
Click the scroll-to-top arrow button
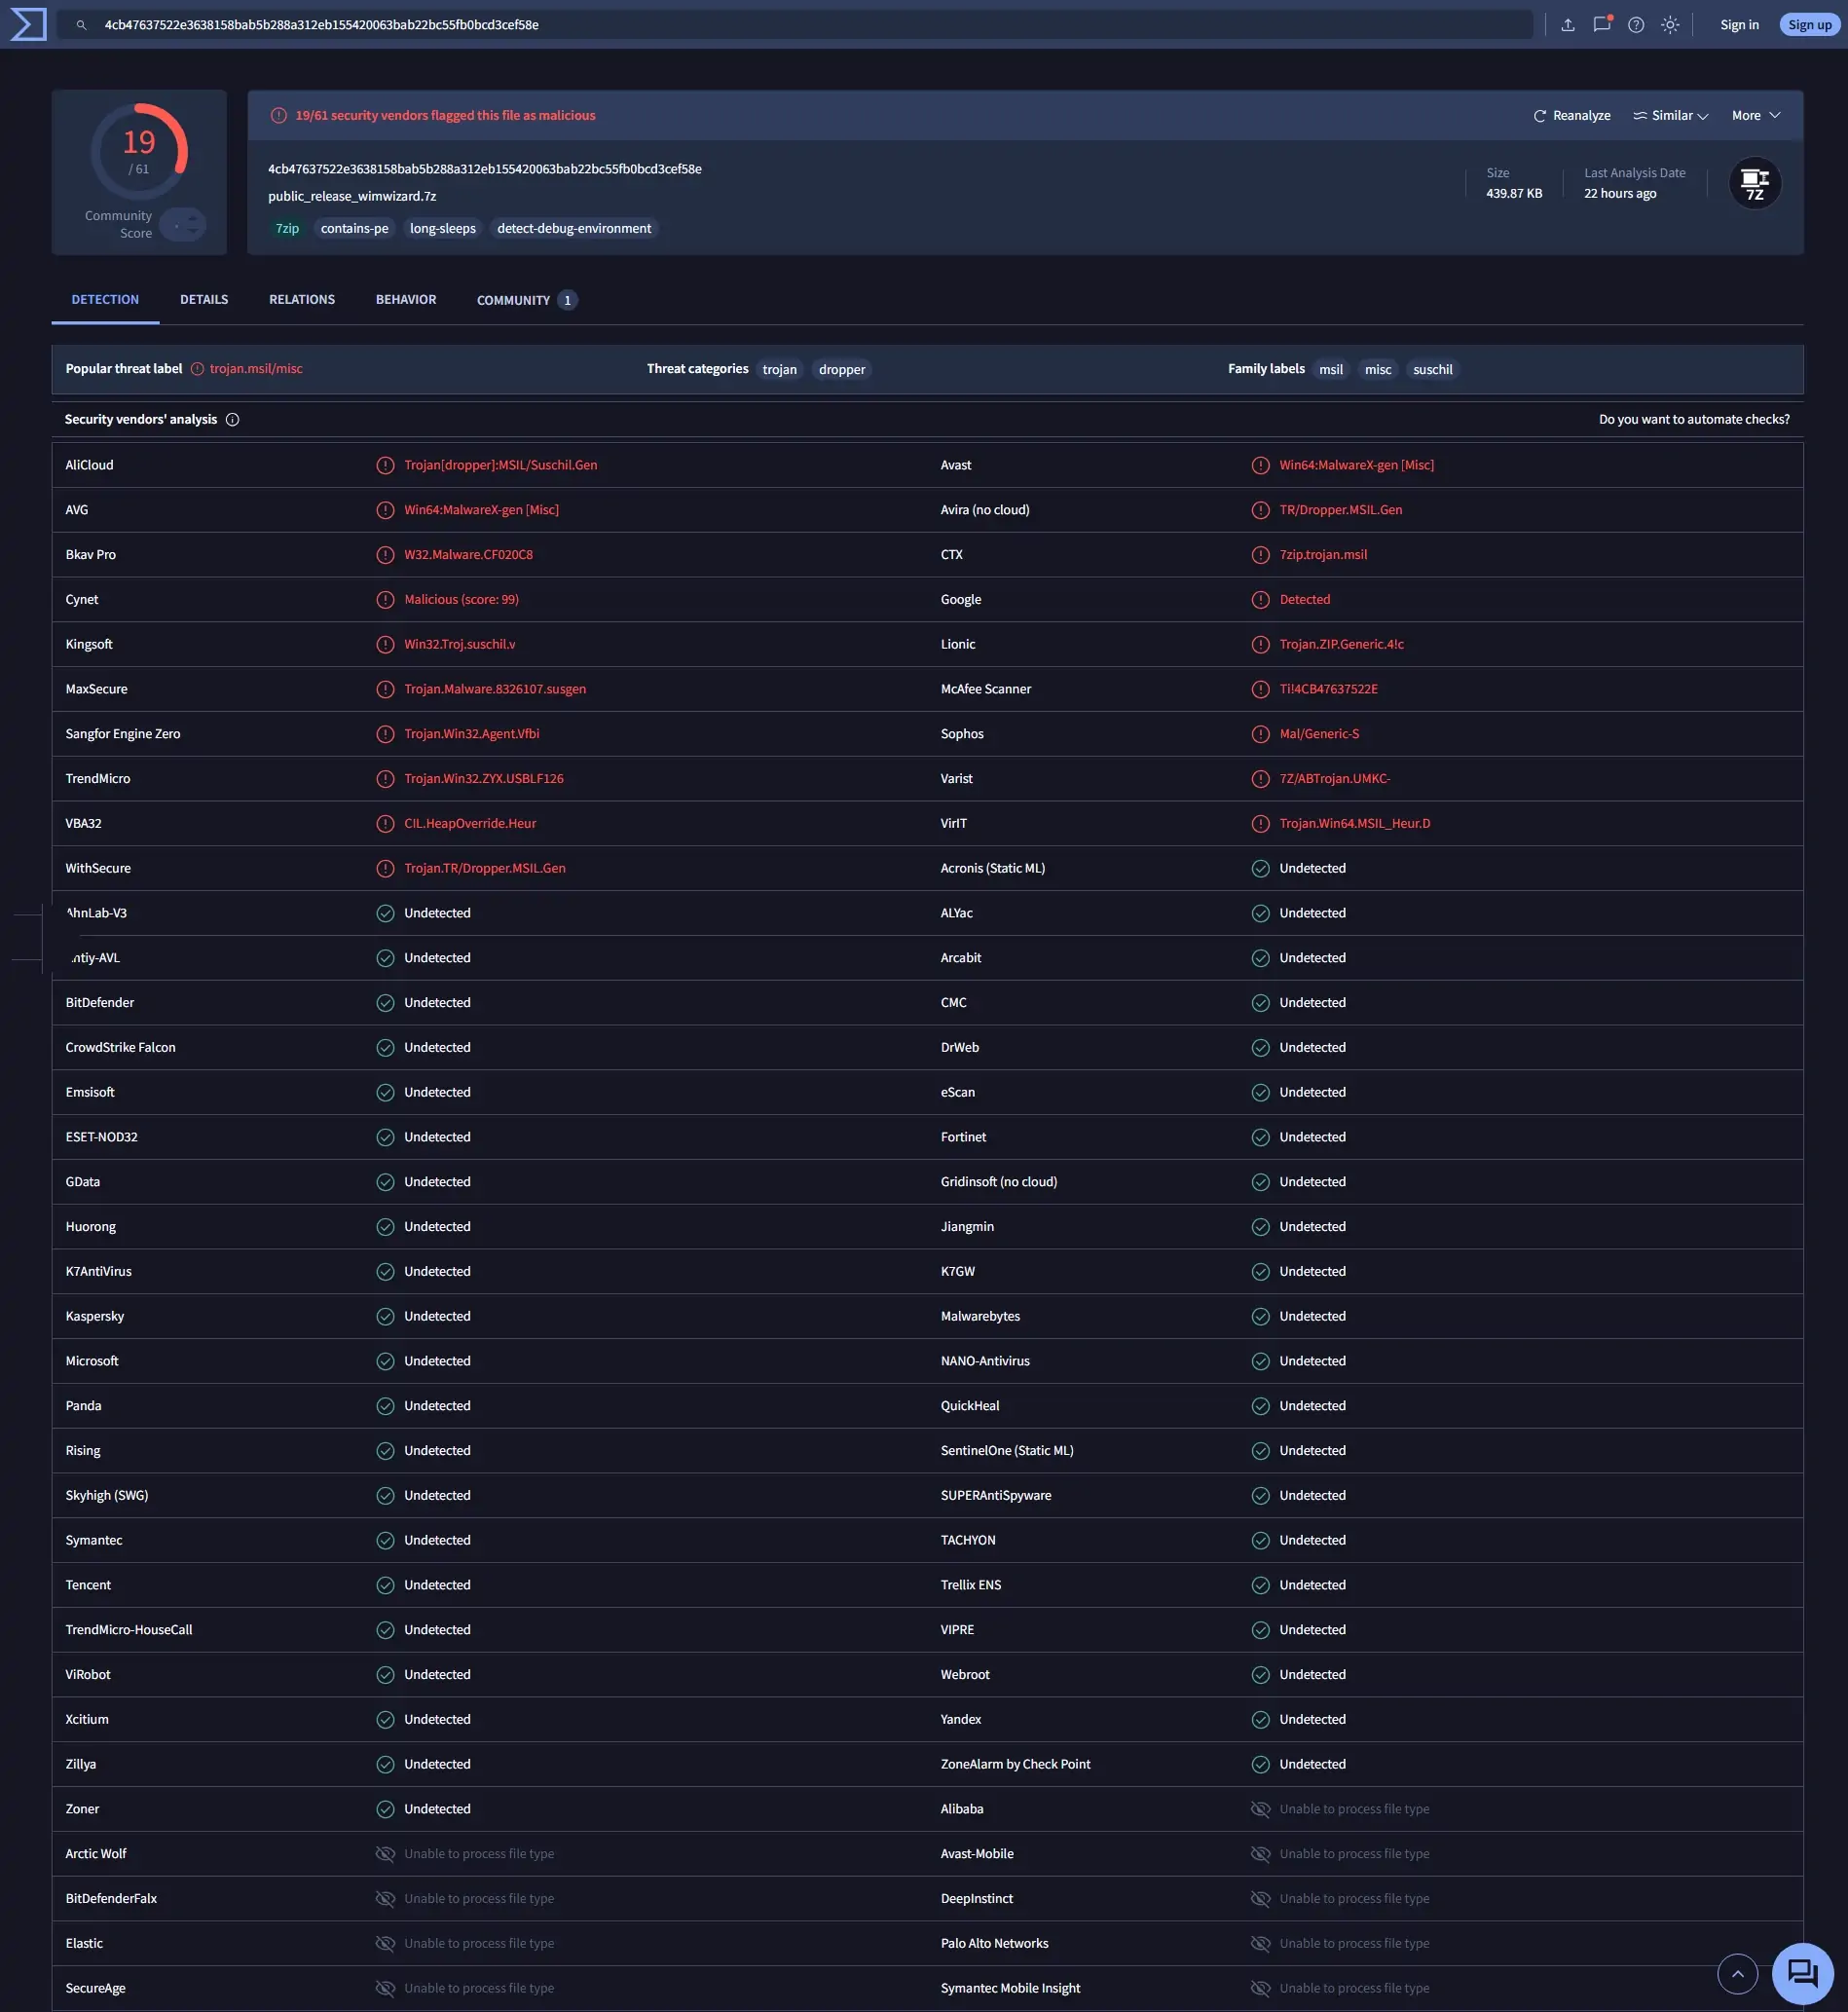tap(1737, 1974)
